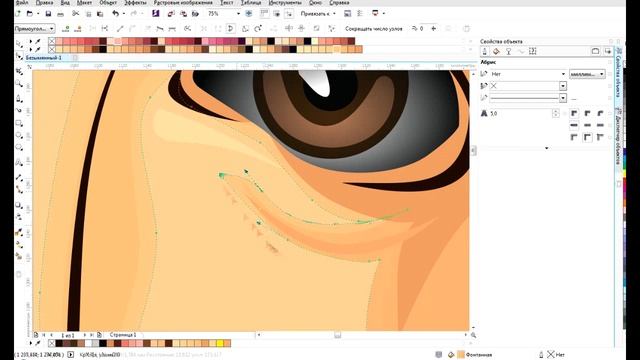Image resolution: width=640 pixels, height=360 pixels.
Task: Click the purple Corel search content icon
Action: tap(156, 13)
